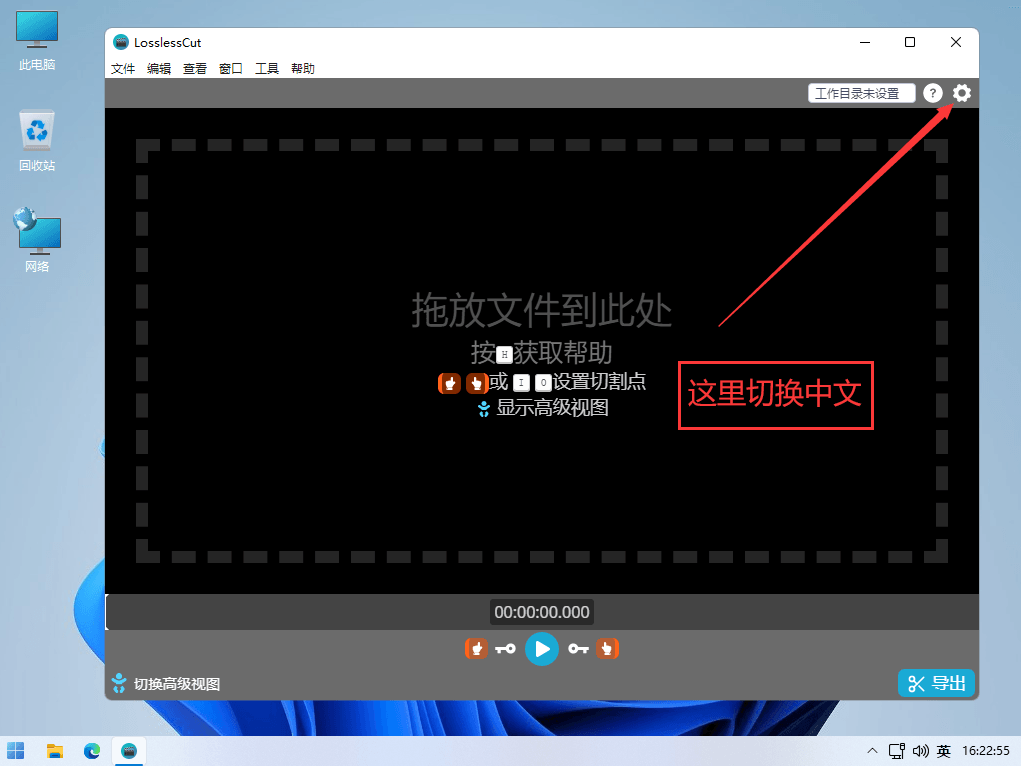
Task: Click the LosslessCut title bar app icon
Action: point(120,42)
